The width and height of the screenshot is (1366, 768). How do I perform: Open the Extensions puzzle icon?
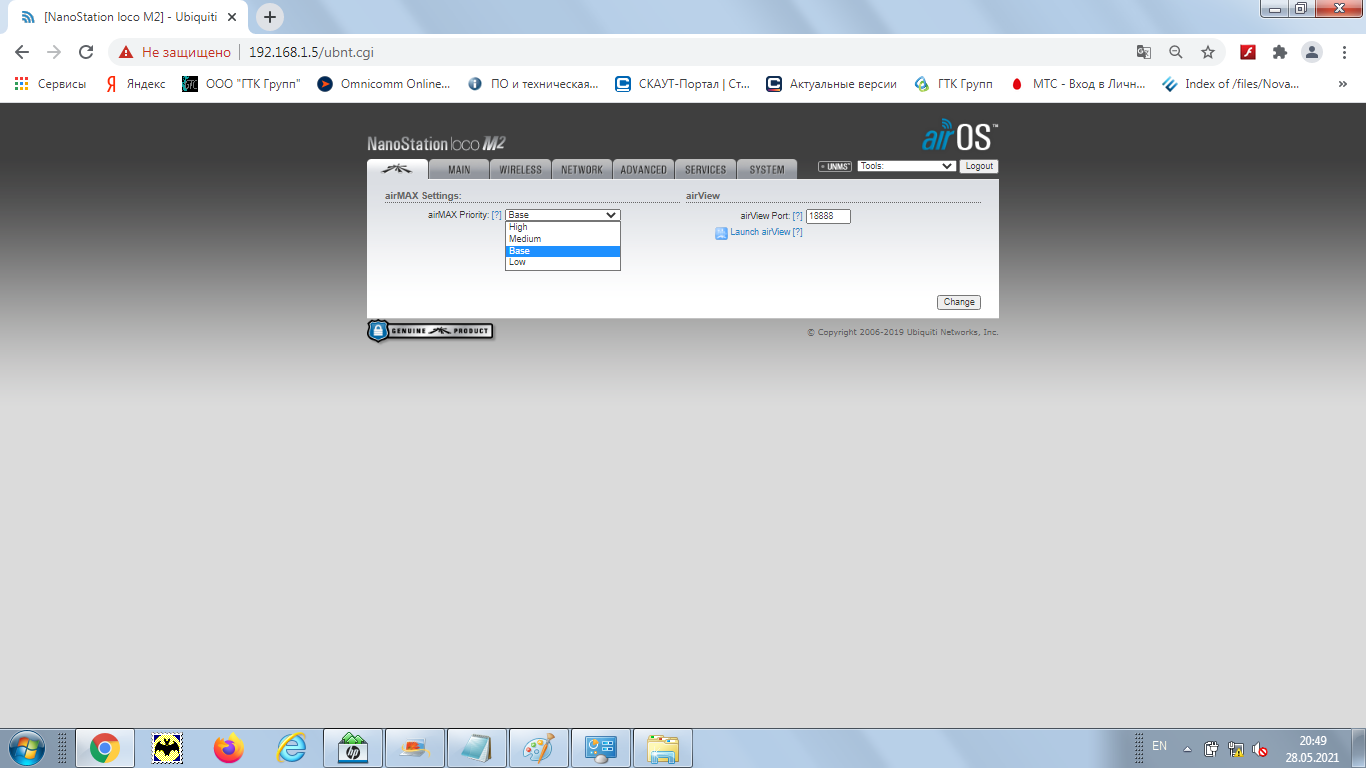(1280, 52)
